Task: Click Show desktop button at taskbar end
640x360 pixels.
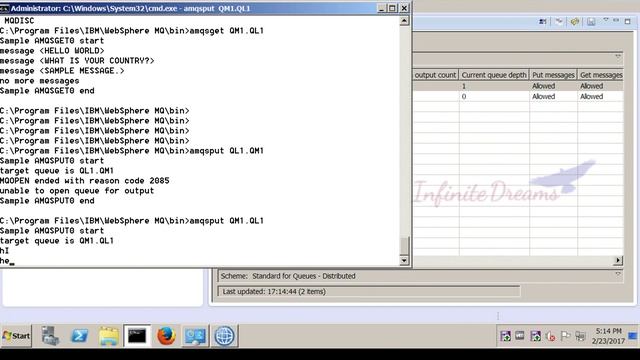Action: [x=633, y=336]
